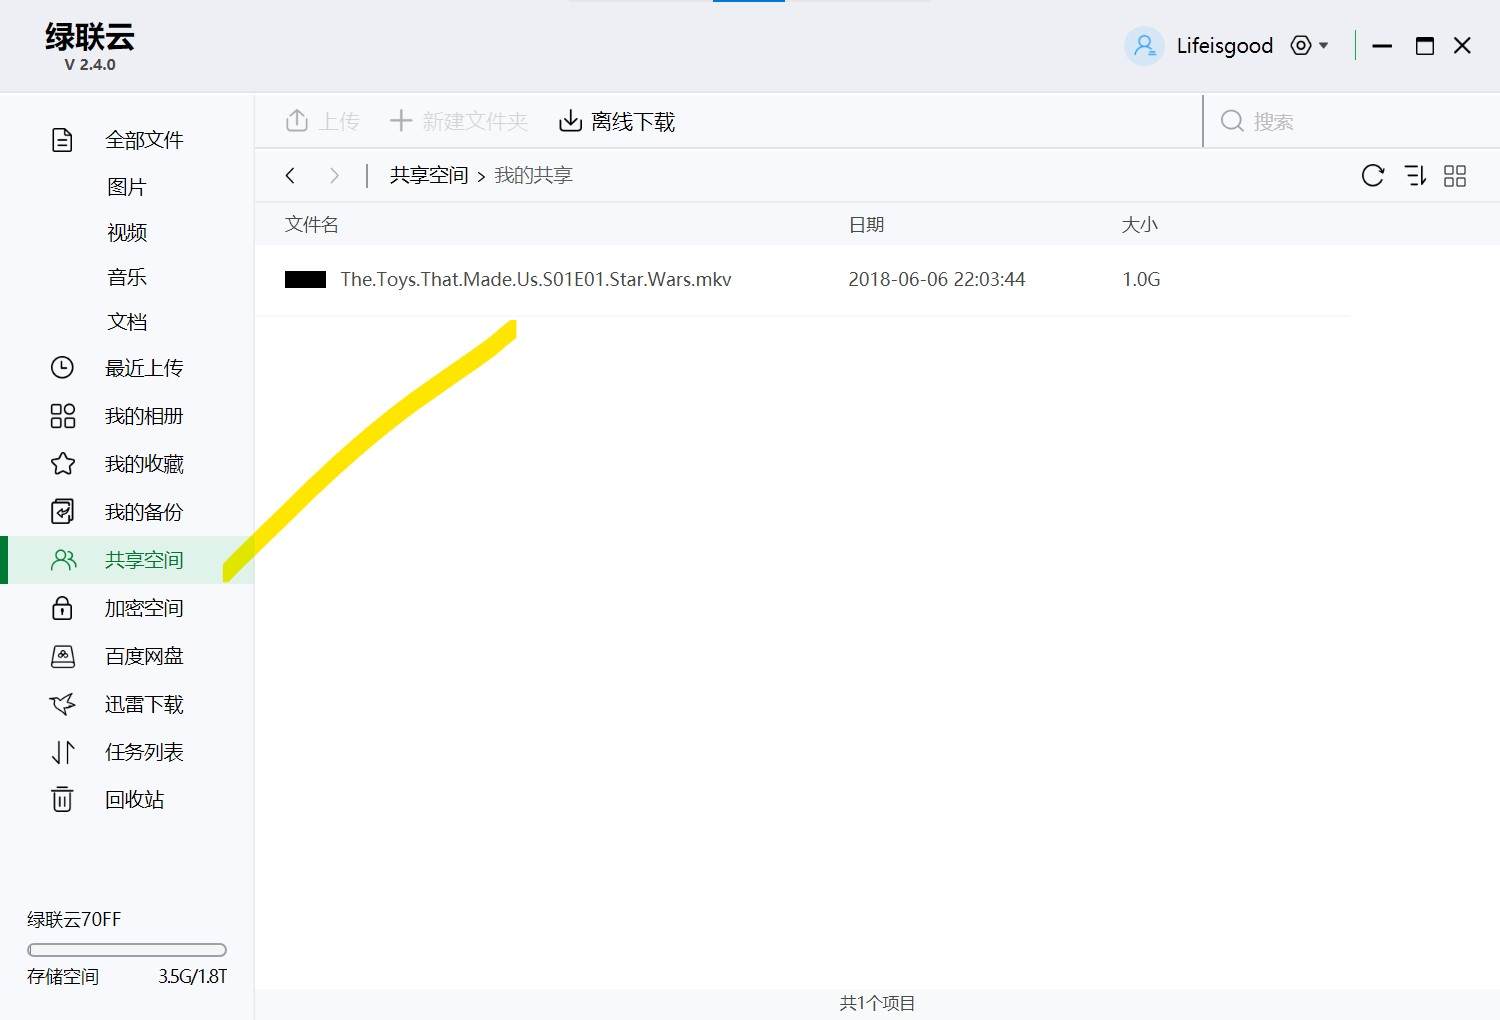The width and height of the screenshot is (1500, 1020).
Task: Click 我的共享 breadcrumb segment
Action: tap(533, 176)
